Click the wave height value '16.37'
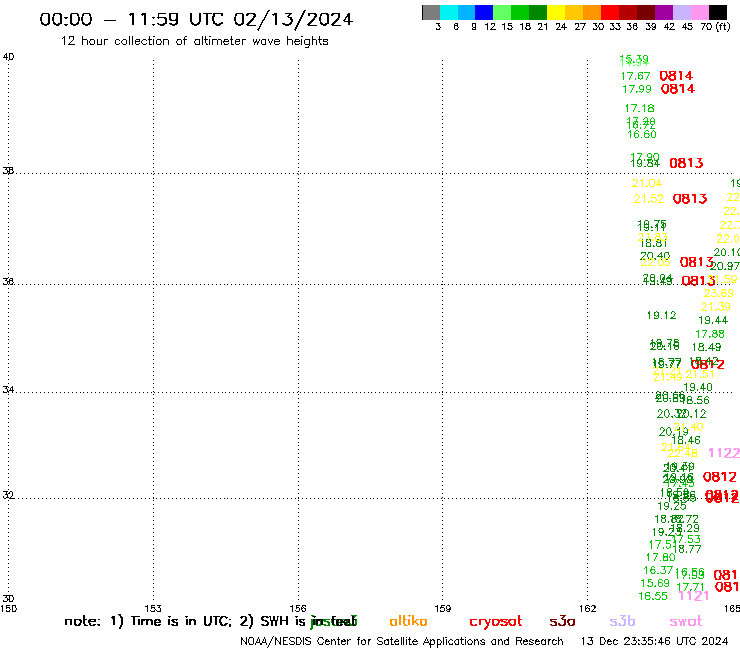Screen dimensions: 740x650 pyautogui.click(x=658, y=571)
